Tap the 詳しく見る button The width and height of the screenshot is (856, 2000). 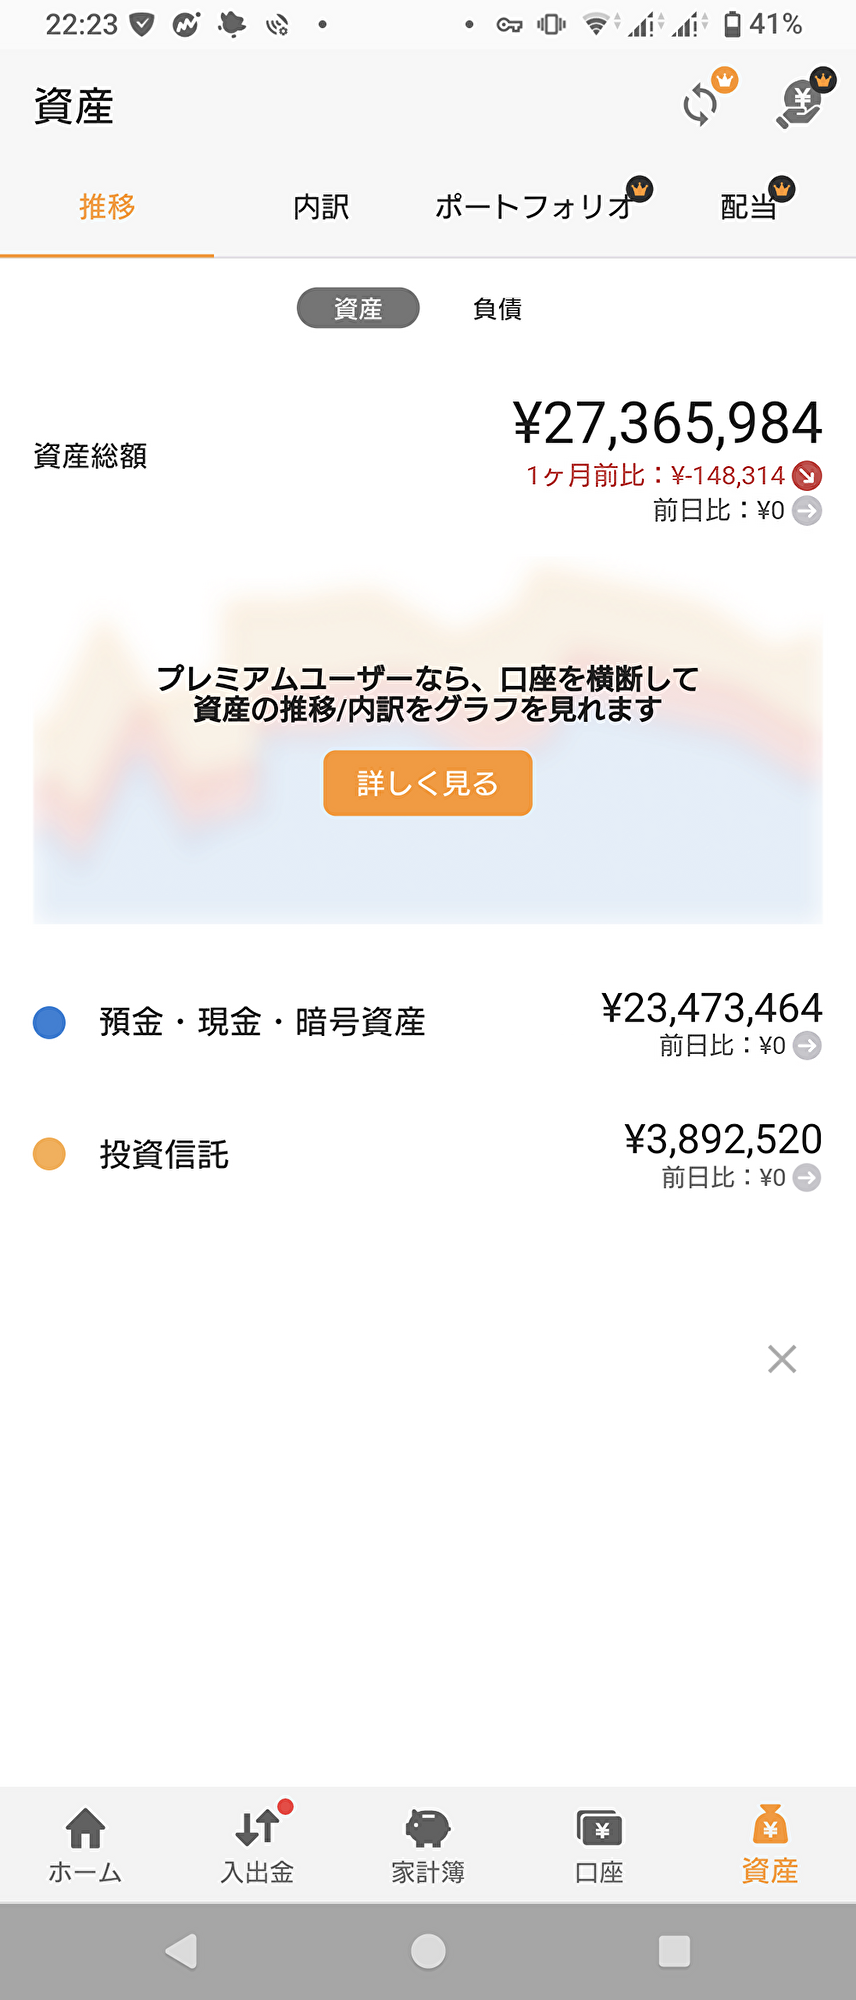coord(428,783)
